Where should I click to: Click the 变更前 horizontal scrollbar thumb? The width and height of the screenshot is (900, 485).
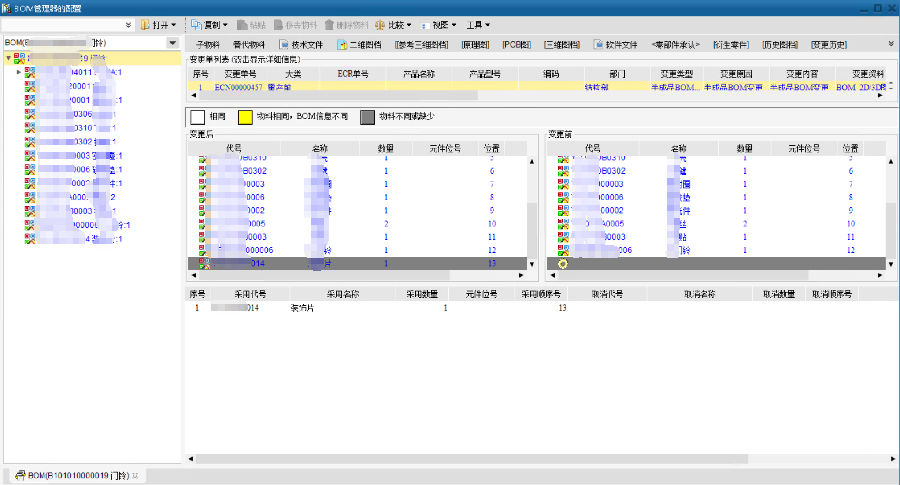tap(683, 276)
